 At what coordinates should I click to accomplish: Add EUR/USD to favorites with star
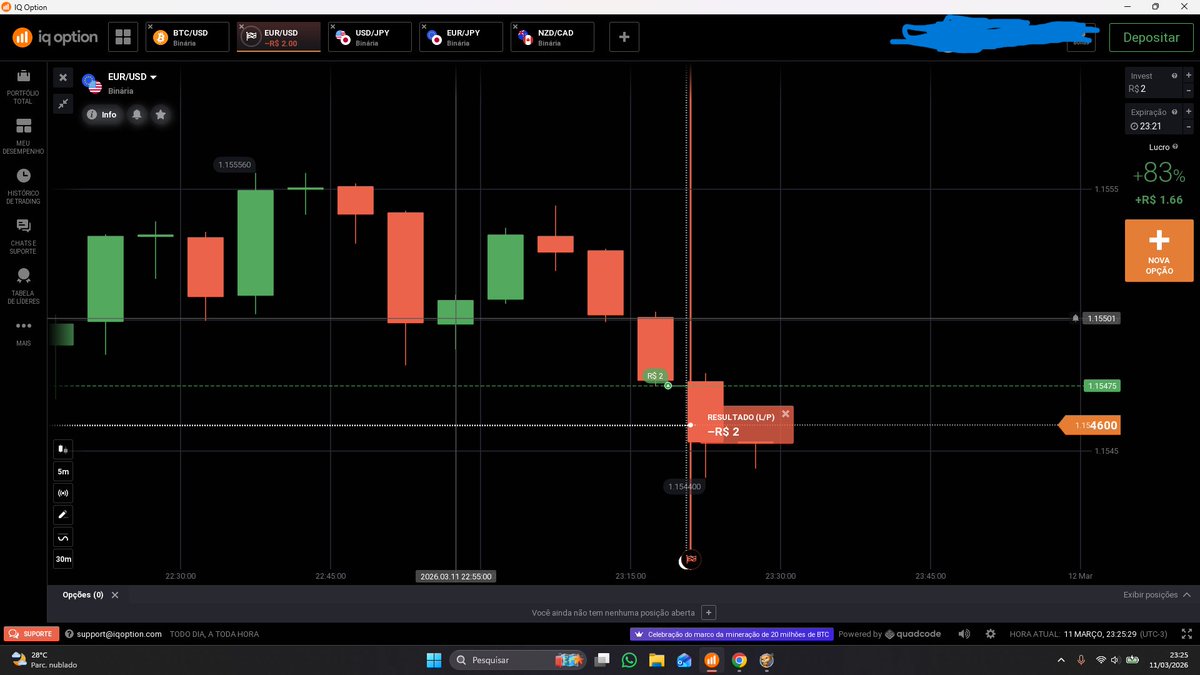point(160,114)
